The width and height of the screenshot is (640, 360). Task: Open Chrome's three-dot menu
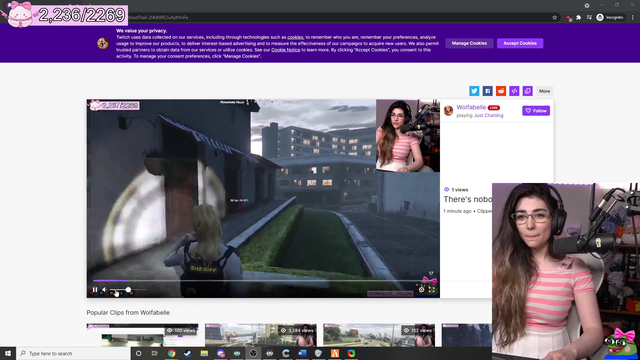tap(633, 18)
